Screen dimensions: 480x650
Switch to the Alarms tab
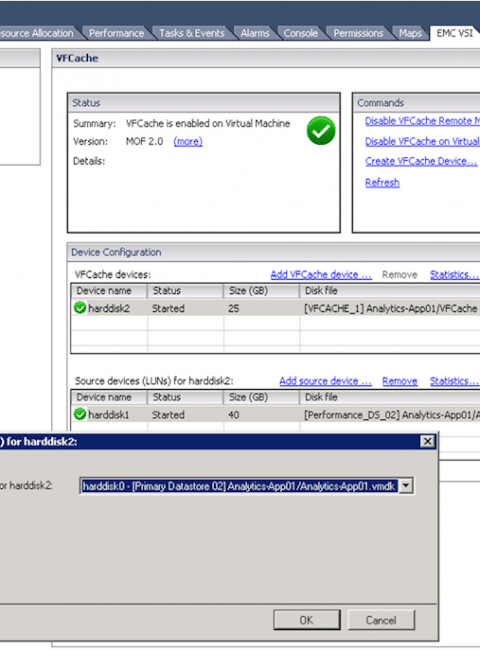pyautogui.click(x=255, y=33)
